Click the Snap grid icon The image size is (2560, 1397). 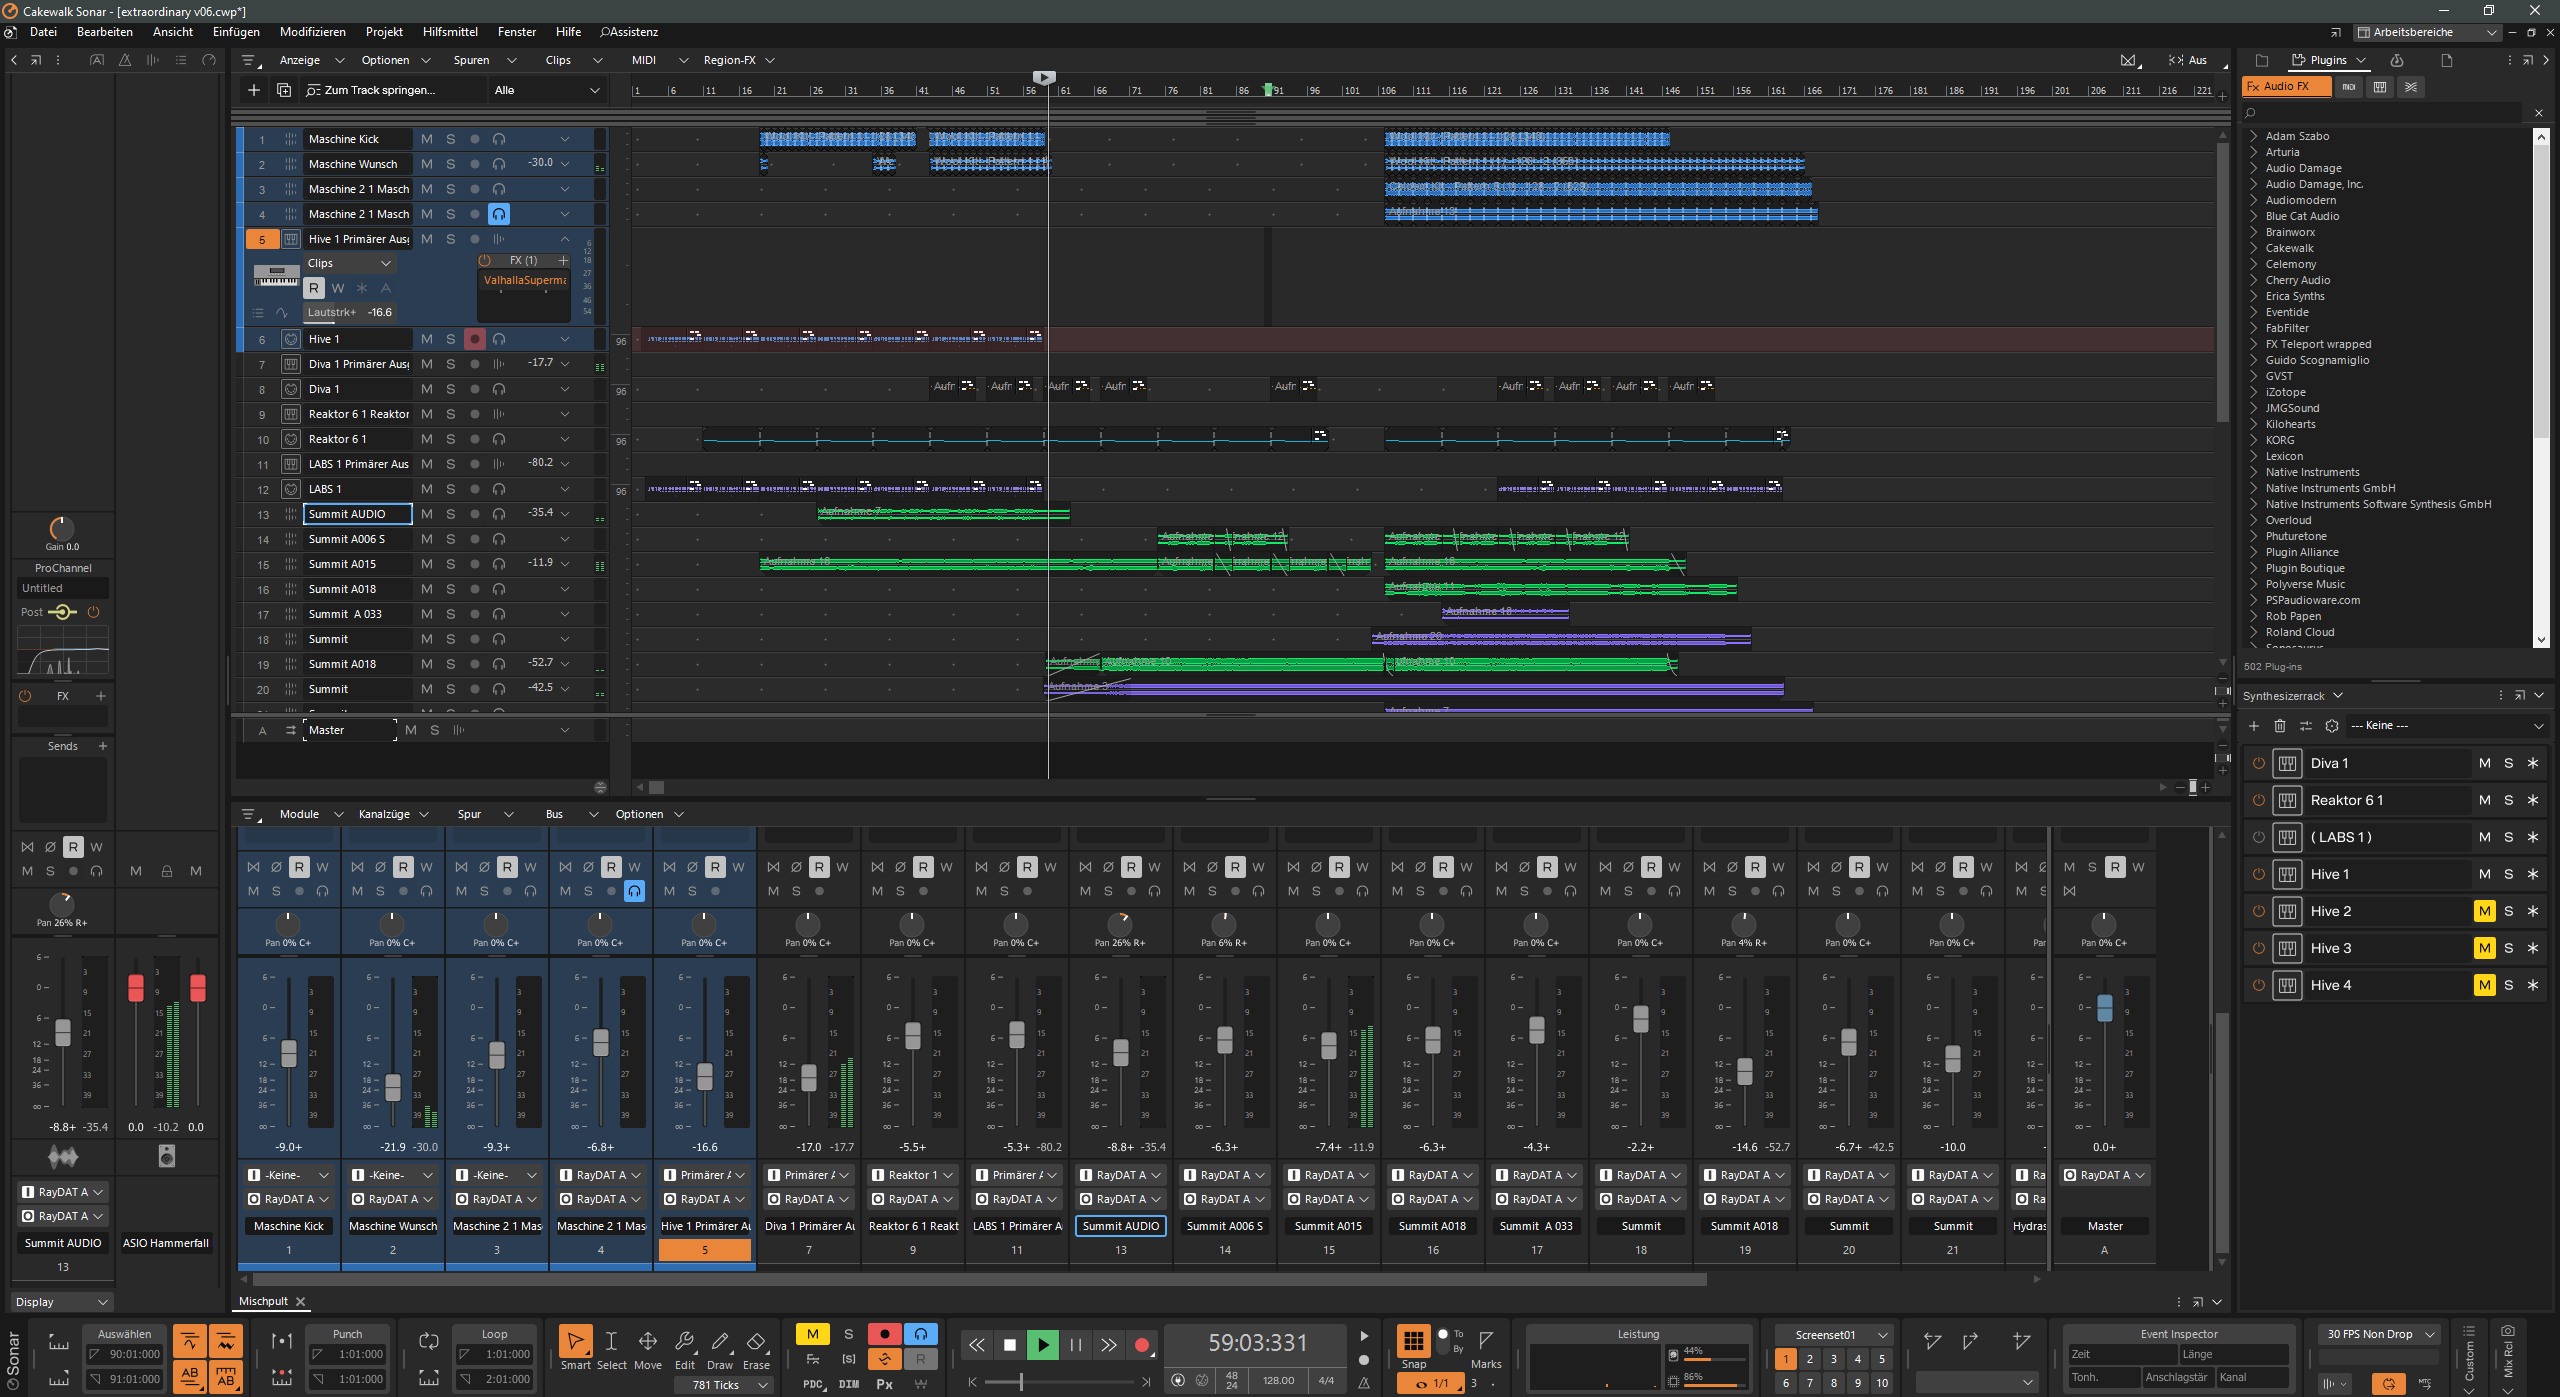(x=1413, y=1340)
